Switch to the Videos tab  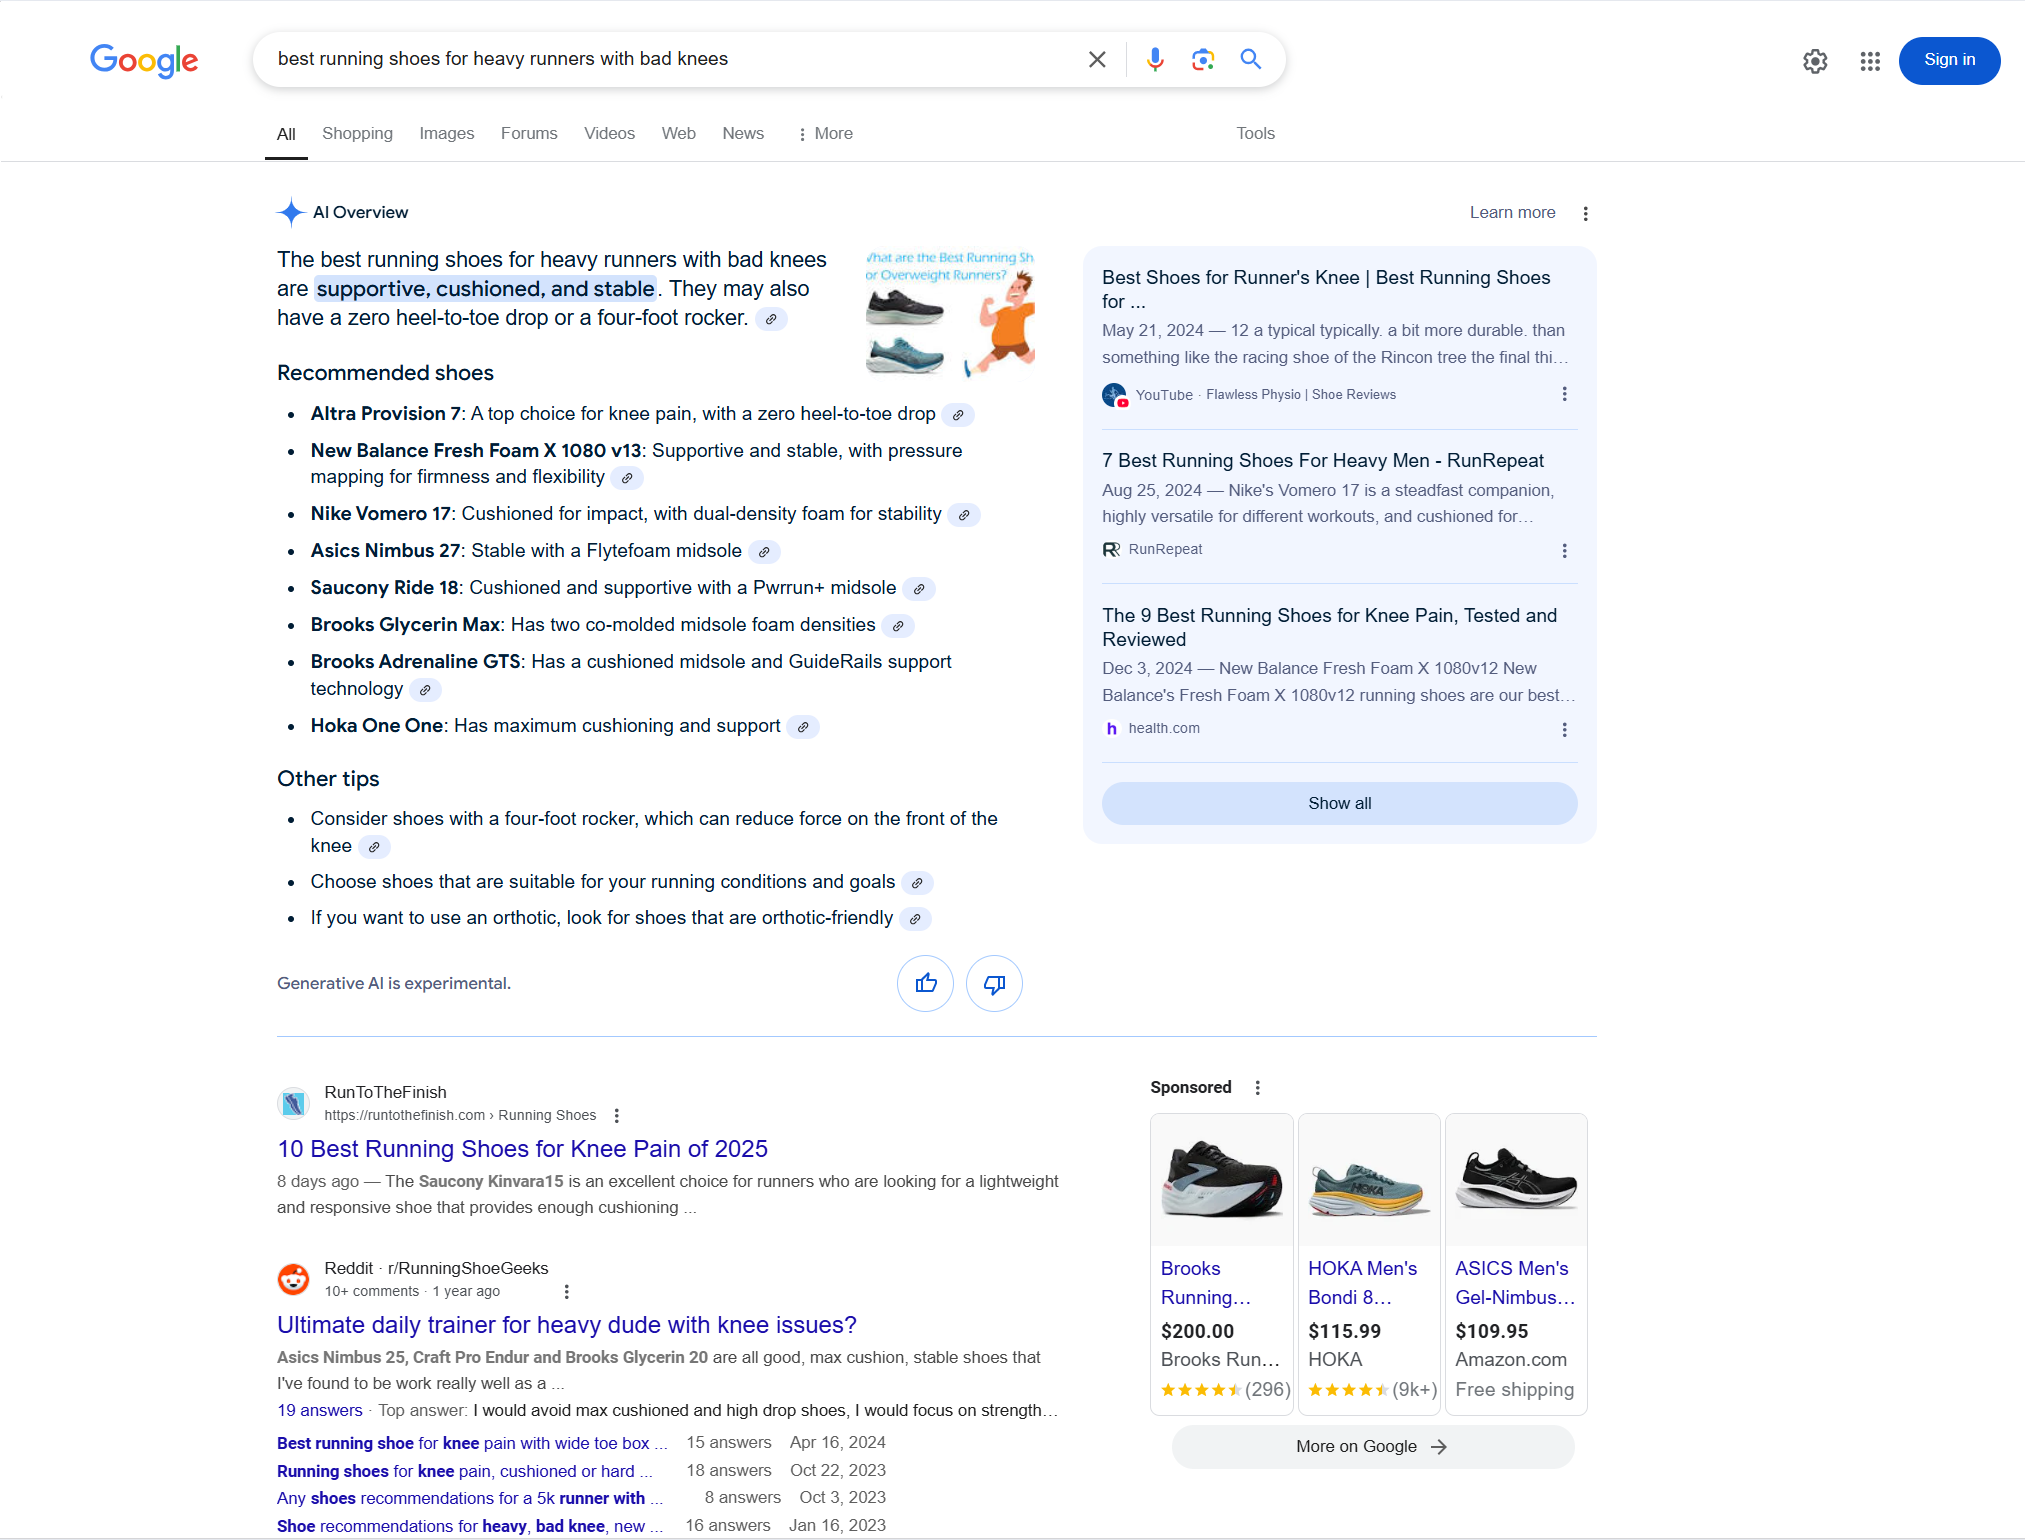[x=609, y=134]
